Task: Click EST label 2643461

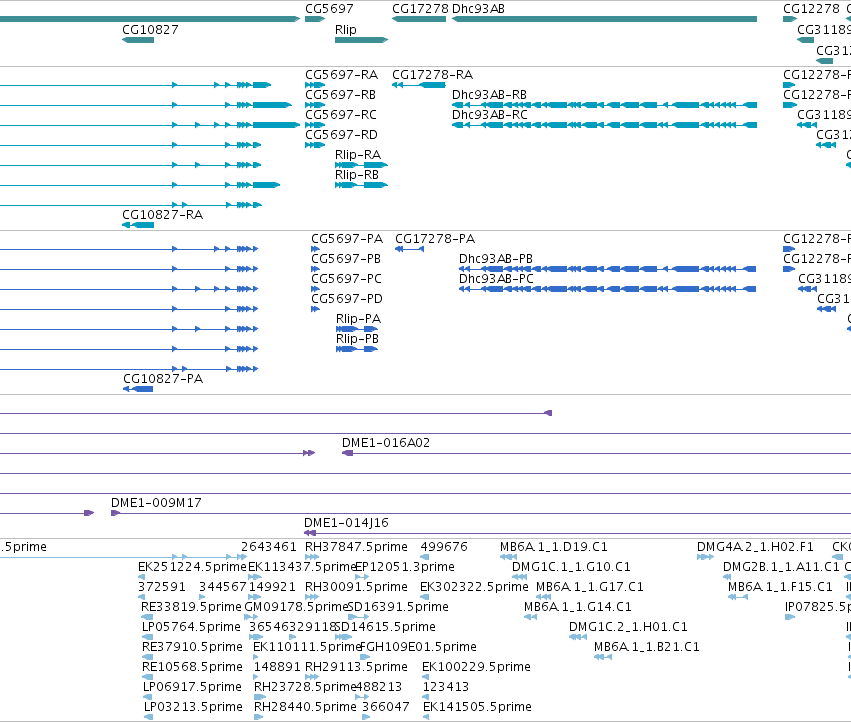Action: [x=269, y=547]
